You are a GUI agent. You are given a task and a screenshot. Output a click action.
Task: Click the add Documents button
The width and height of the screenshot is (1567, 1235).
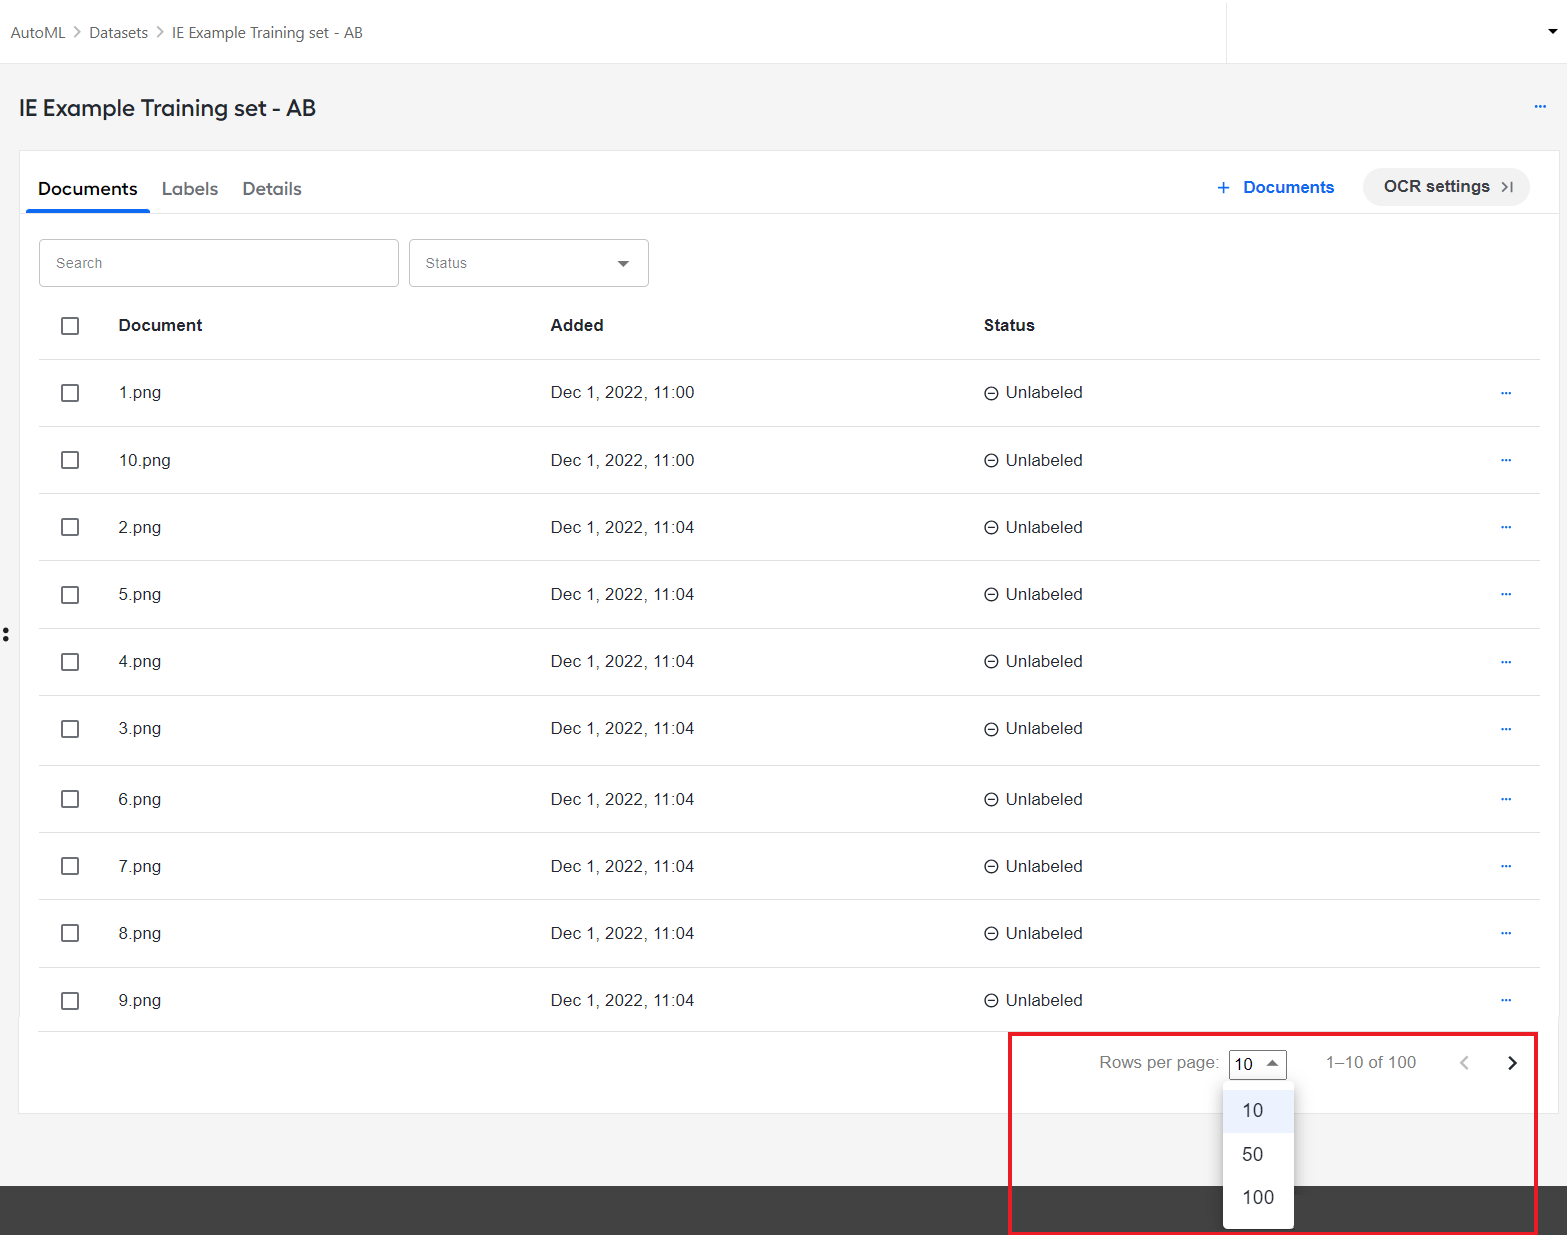click(x=1275, y=187)
